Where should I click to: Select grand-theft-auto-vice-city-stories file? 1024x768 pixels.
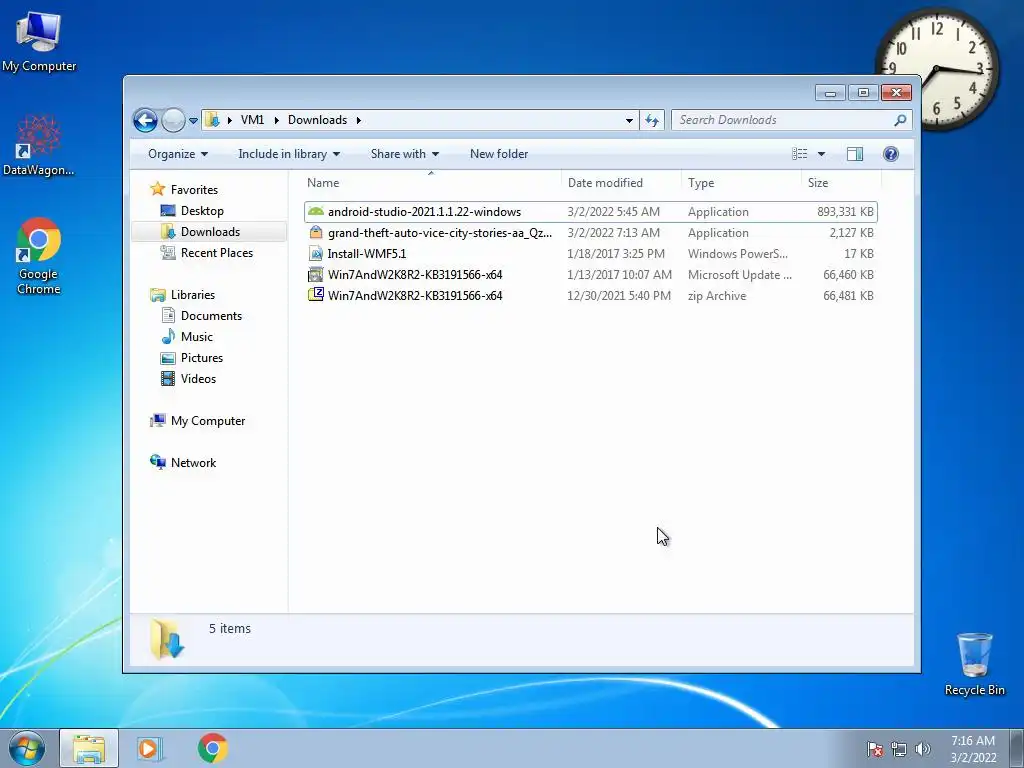coord(590,232)
